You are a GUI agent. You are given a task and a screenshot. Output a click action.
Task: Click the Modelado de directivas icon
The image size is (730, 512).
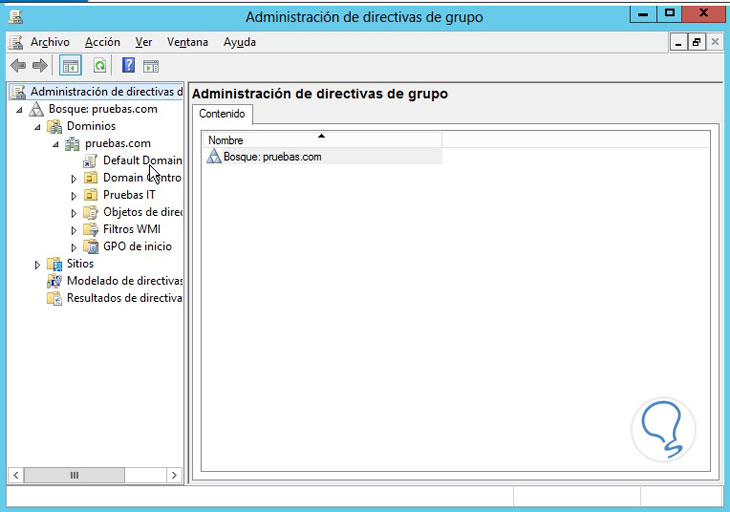pos(54,281)
